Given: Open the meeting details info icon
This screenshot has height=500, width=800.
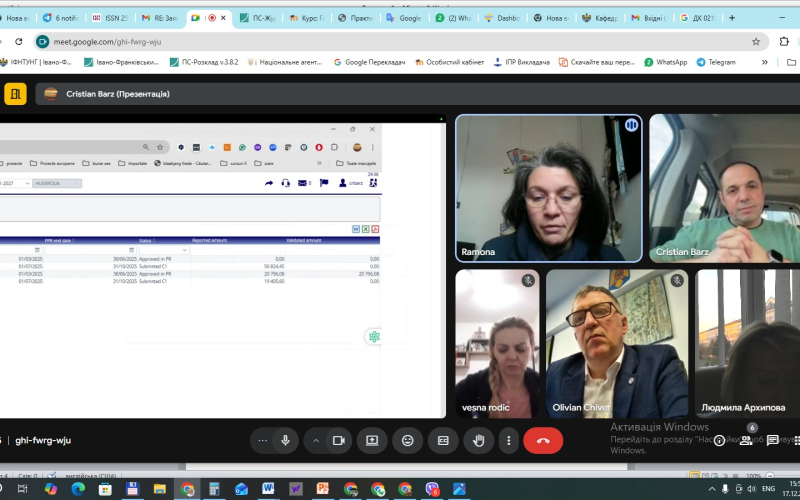Looking at the screenshot, I should tap(719, 441).
